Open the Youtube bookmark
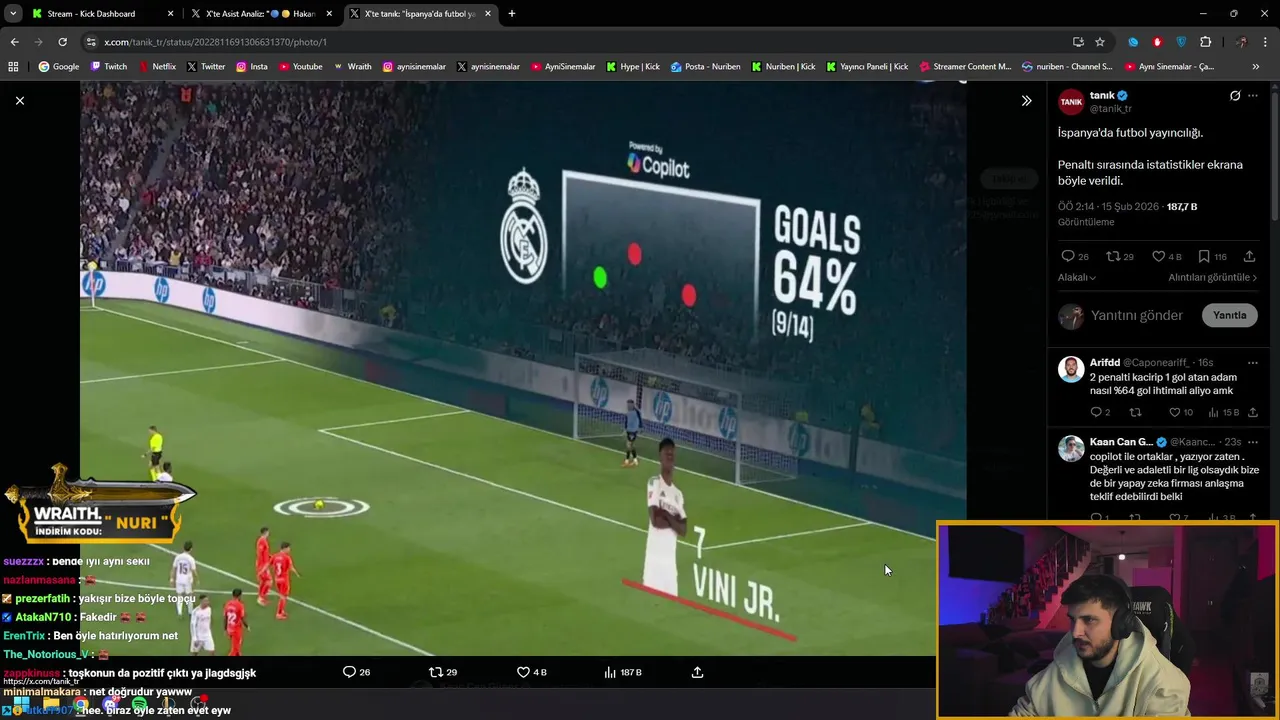1280x720 pixels. point(300,67)
